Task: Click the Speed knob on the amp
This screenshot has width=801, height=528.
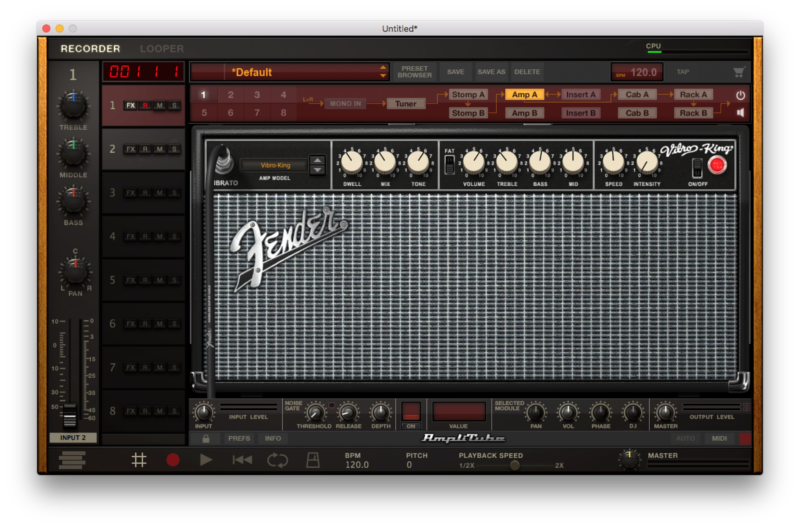Action: tap(613, 162)
